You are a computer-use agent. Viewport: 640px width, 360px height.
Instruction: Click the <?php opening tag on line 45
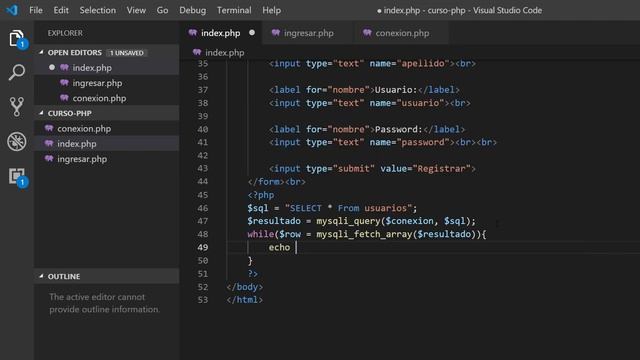click(261, 195)
